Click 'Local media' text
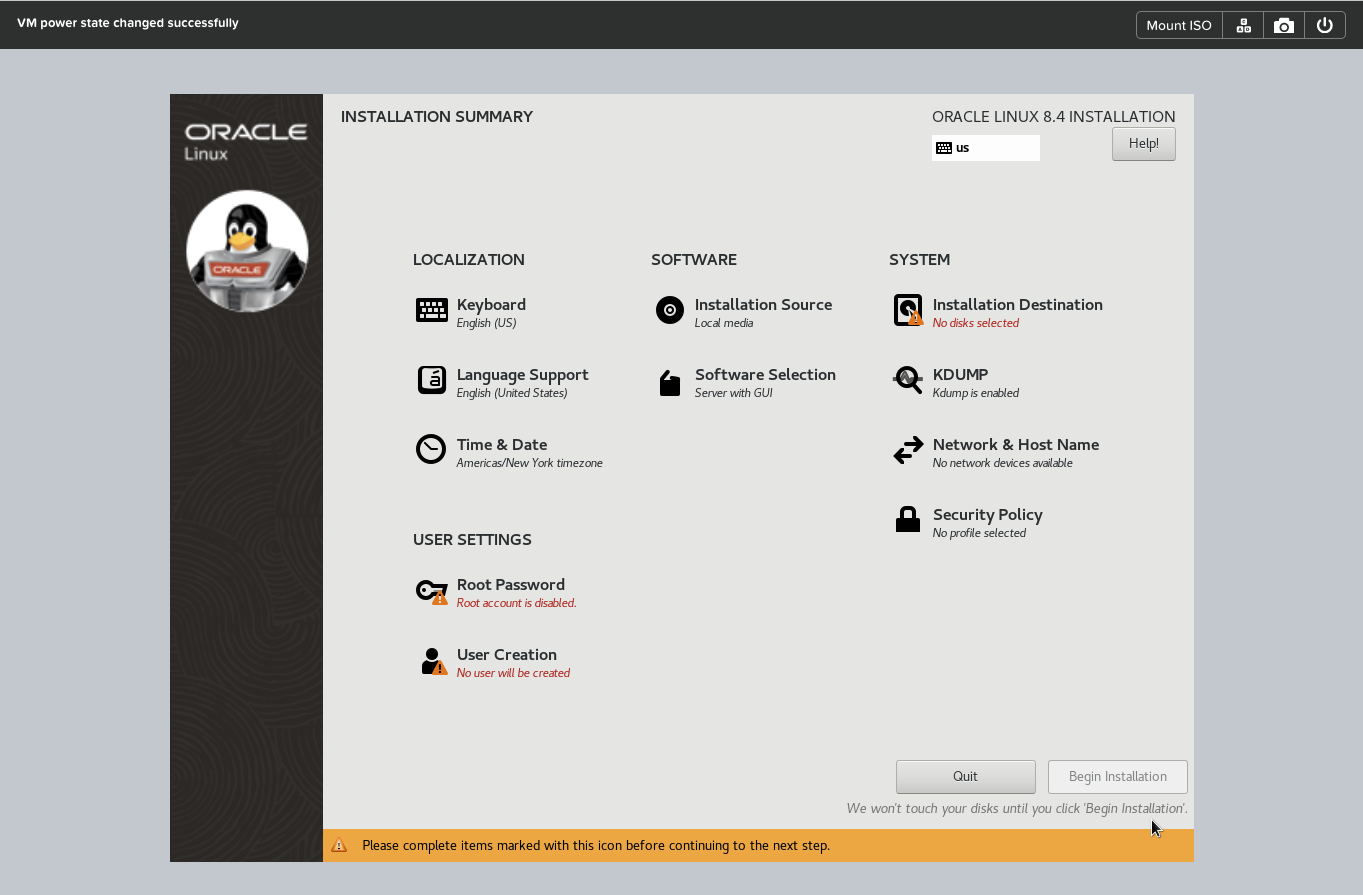Image resolution: width=1363 pixels, height=895 pixels. [724, 323]
